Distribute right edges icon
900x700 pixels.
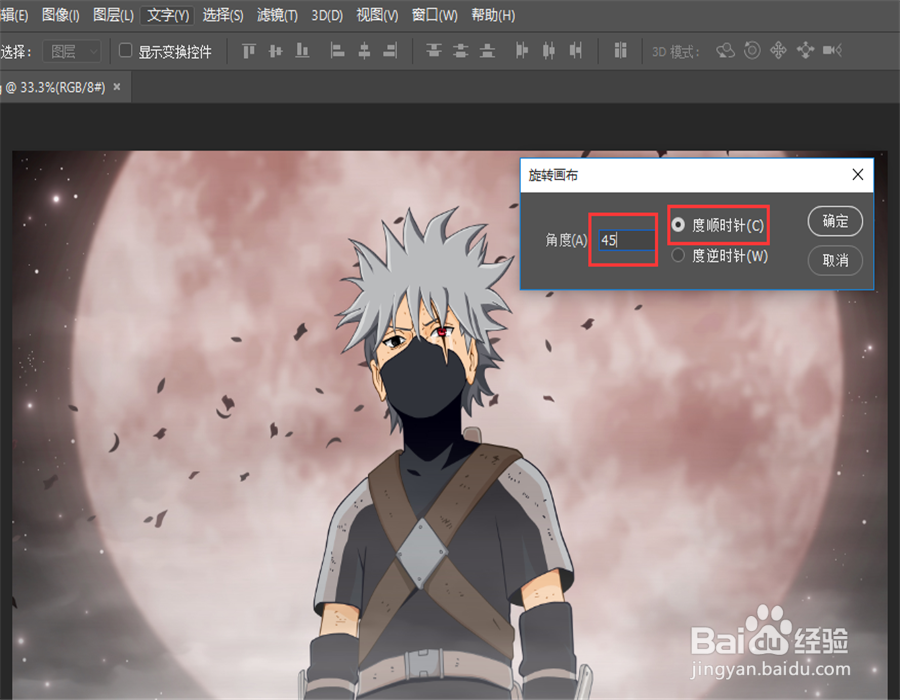coord(576,51)
